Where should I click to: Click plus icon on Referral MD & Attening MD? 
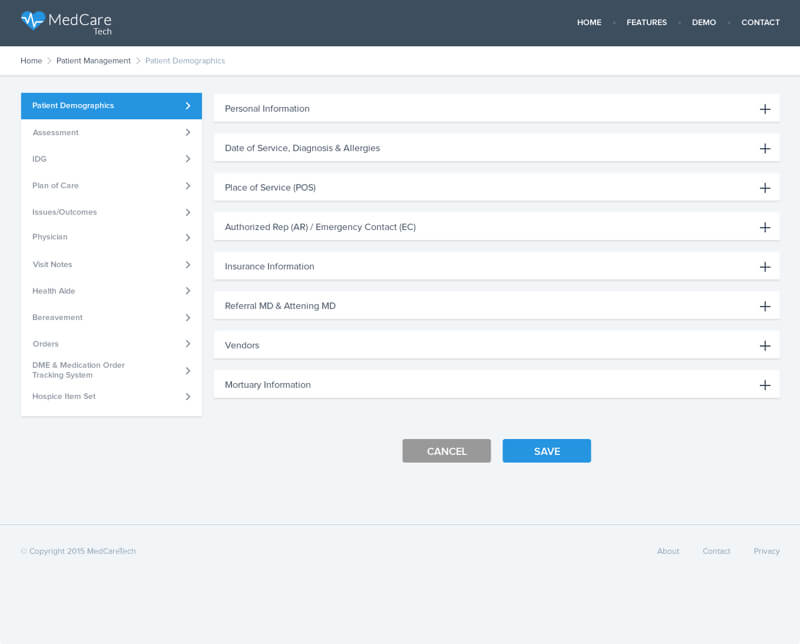point(765,306)
